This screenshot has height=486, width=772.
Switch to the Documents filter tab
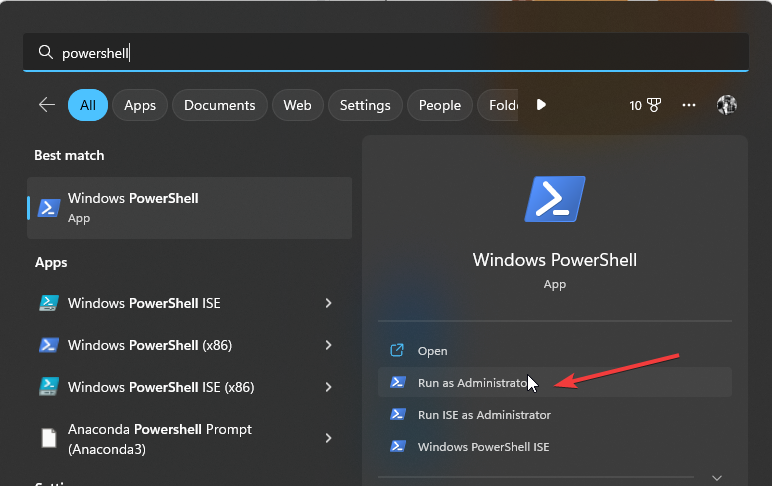pos(220,105)
